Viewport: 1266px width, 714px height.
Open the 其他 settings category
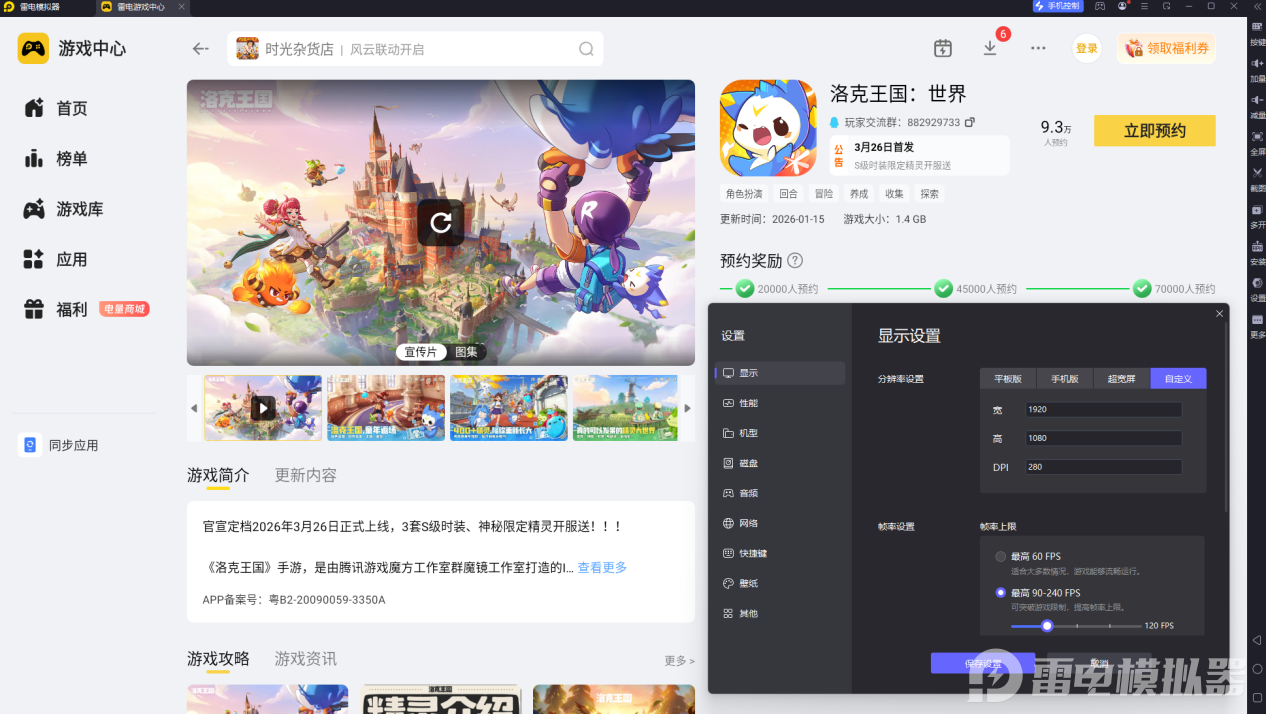pos(780,613)
